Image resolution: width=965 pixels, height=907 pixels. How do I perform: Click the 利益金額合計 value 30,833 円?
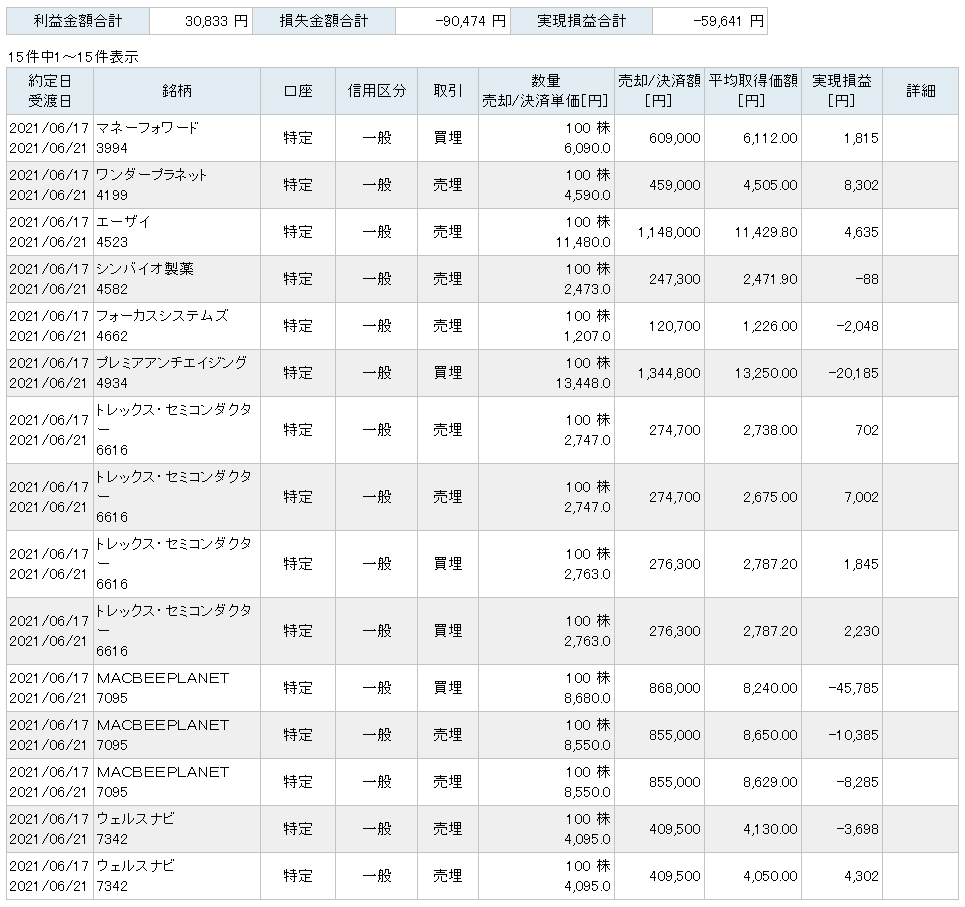click(x=217, y=22)
